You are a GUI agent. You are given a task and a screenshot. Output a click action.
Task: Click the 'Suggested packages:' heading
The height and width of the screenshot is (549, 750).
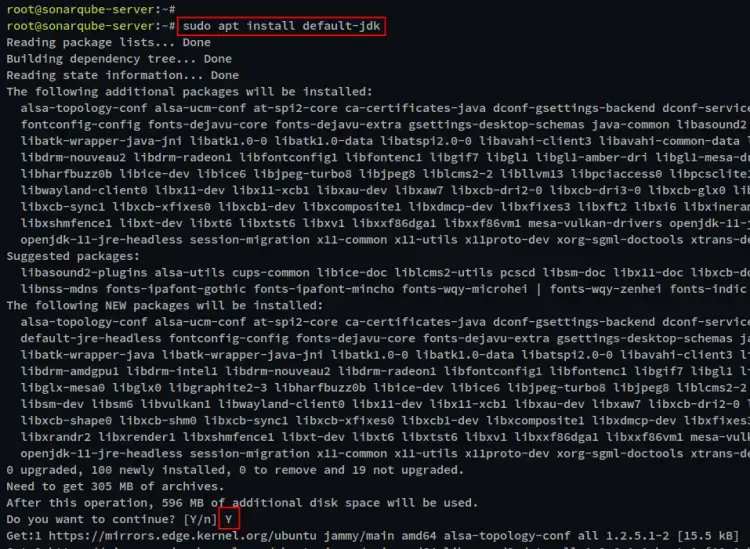73,256
